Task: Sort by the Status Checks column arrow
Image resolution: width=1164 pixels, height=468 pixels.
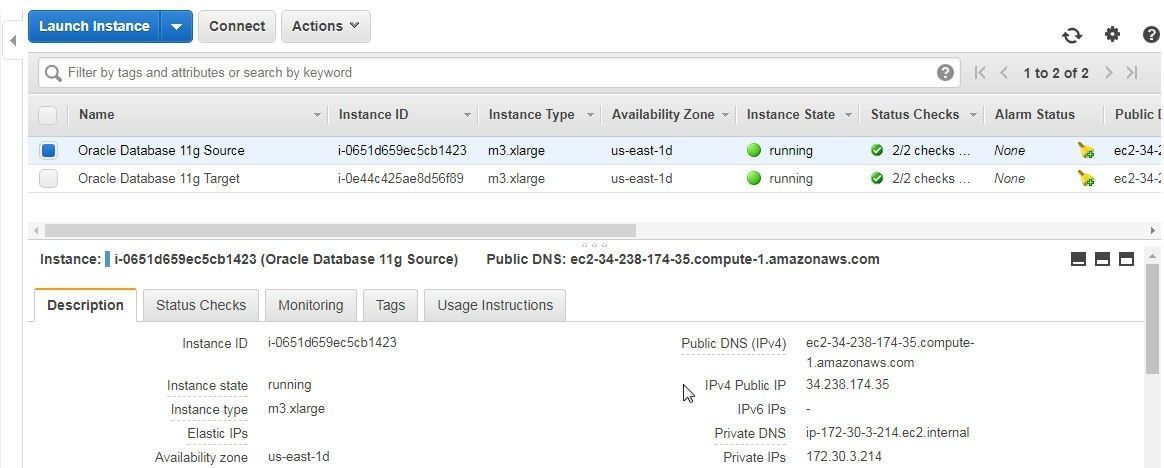Action: pyautogui.click(x=972, y=116)
